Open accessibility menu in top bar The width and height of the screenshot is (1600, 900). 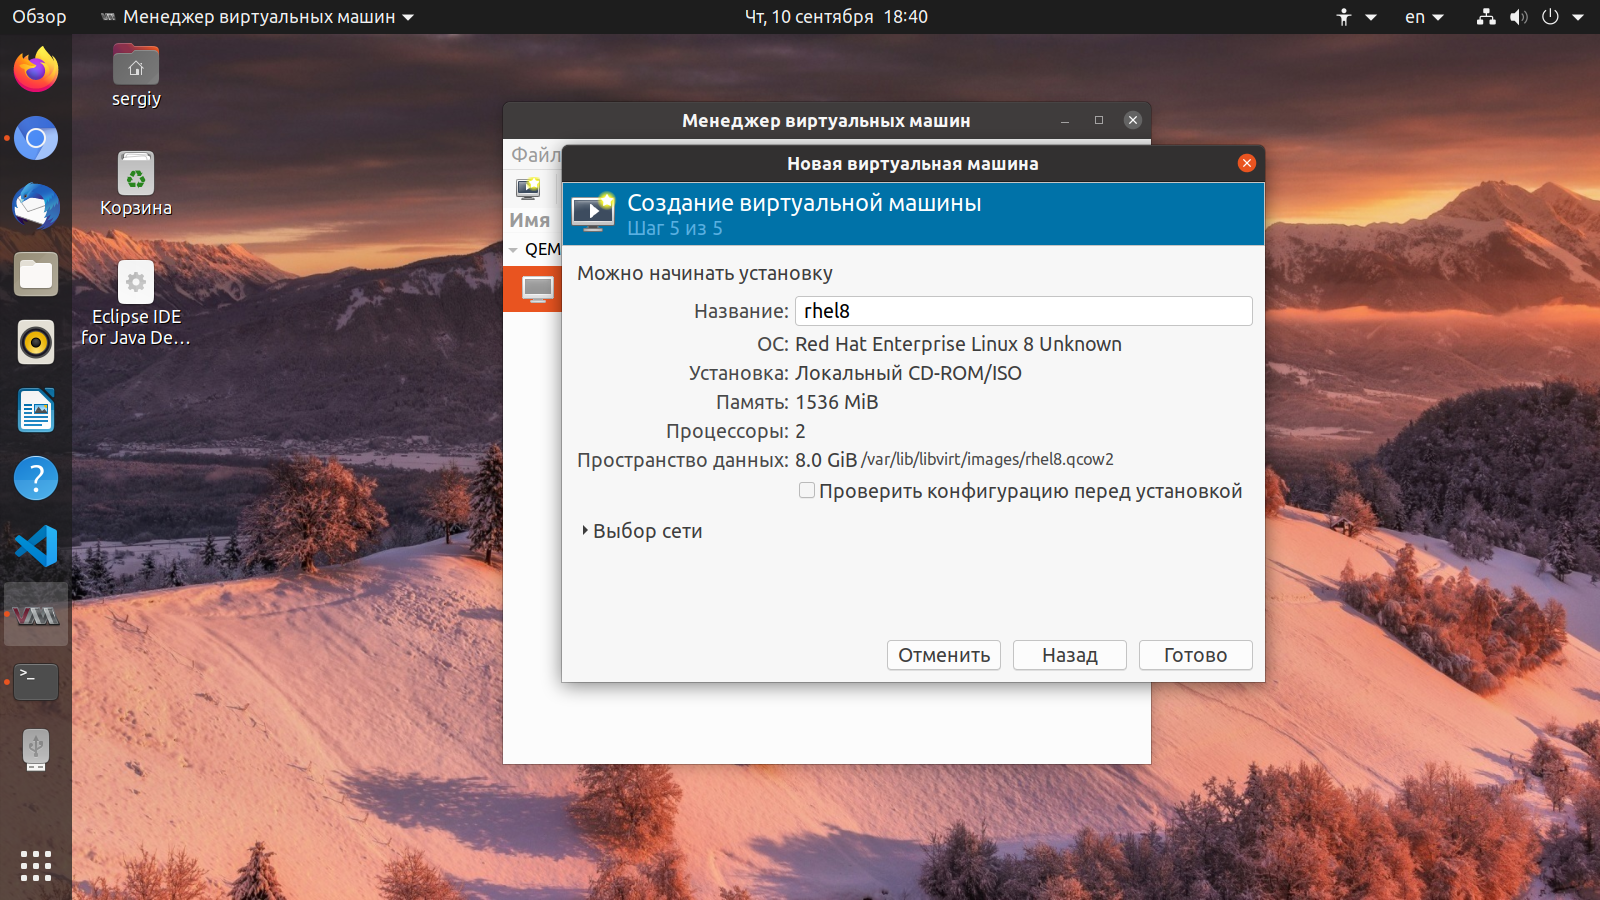click(1344, 17)
